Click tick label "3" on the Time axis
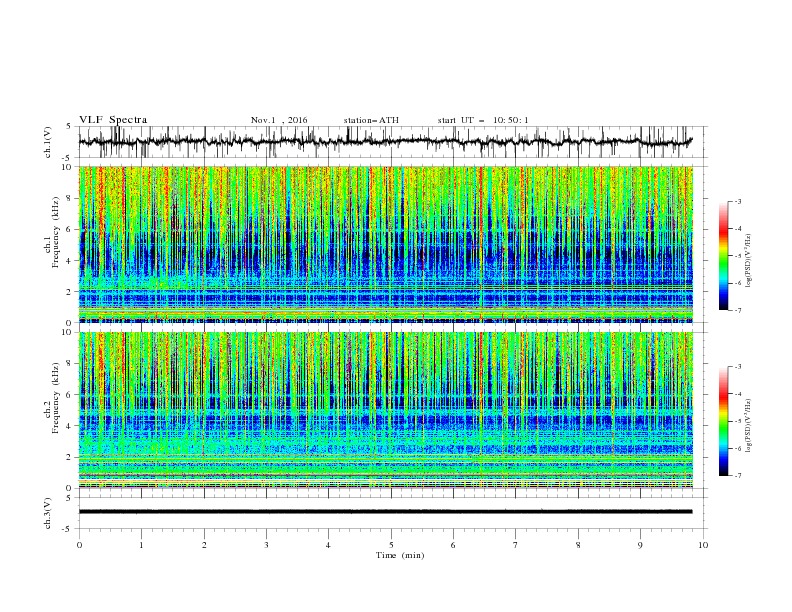Viewport: 792px width, 612px height. pos(267,545)
